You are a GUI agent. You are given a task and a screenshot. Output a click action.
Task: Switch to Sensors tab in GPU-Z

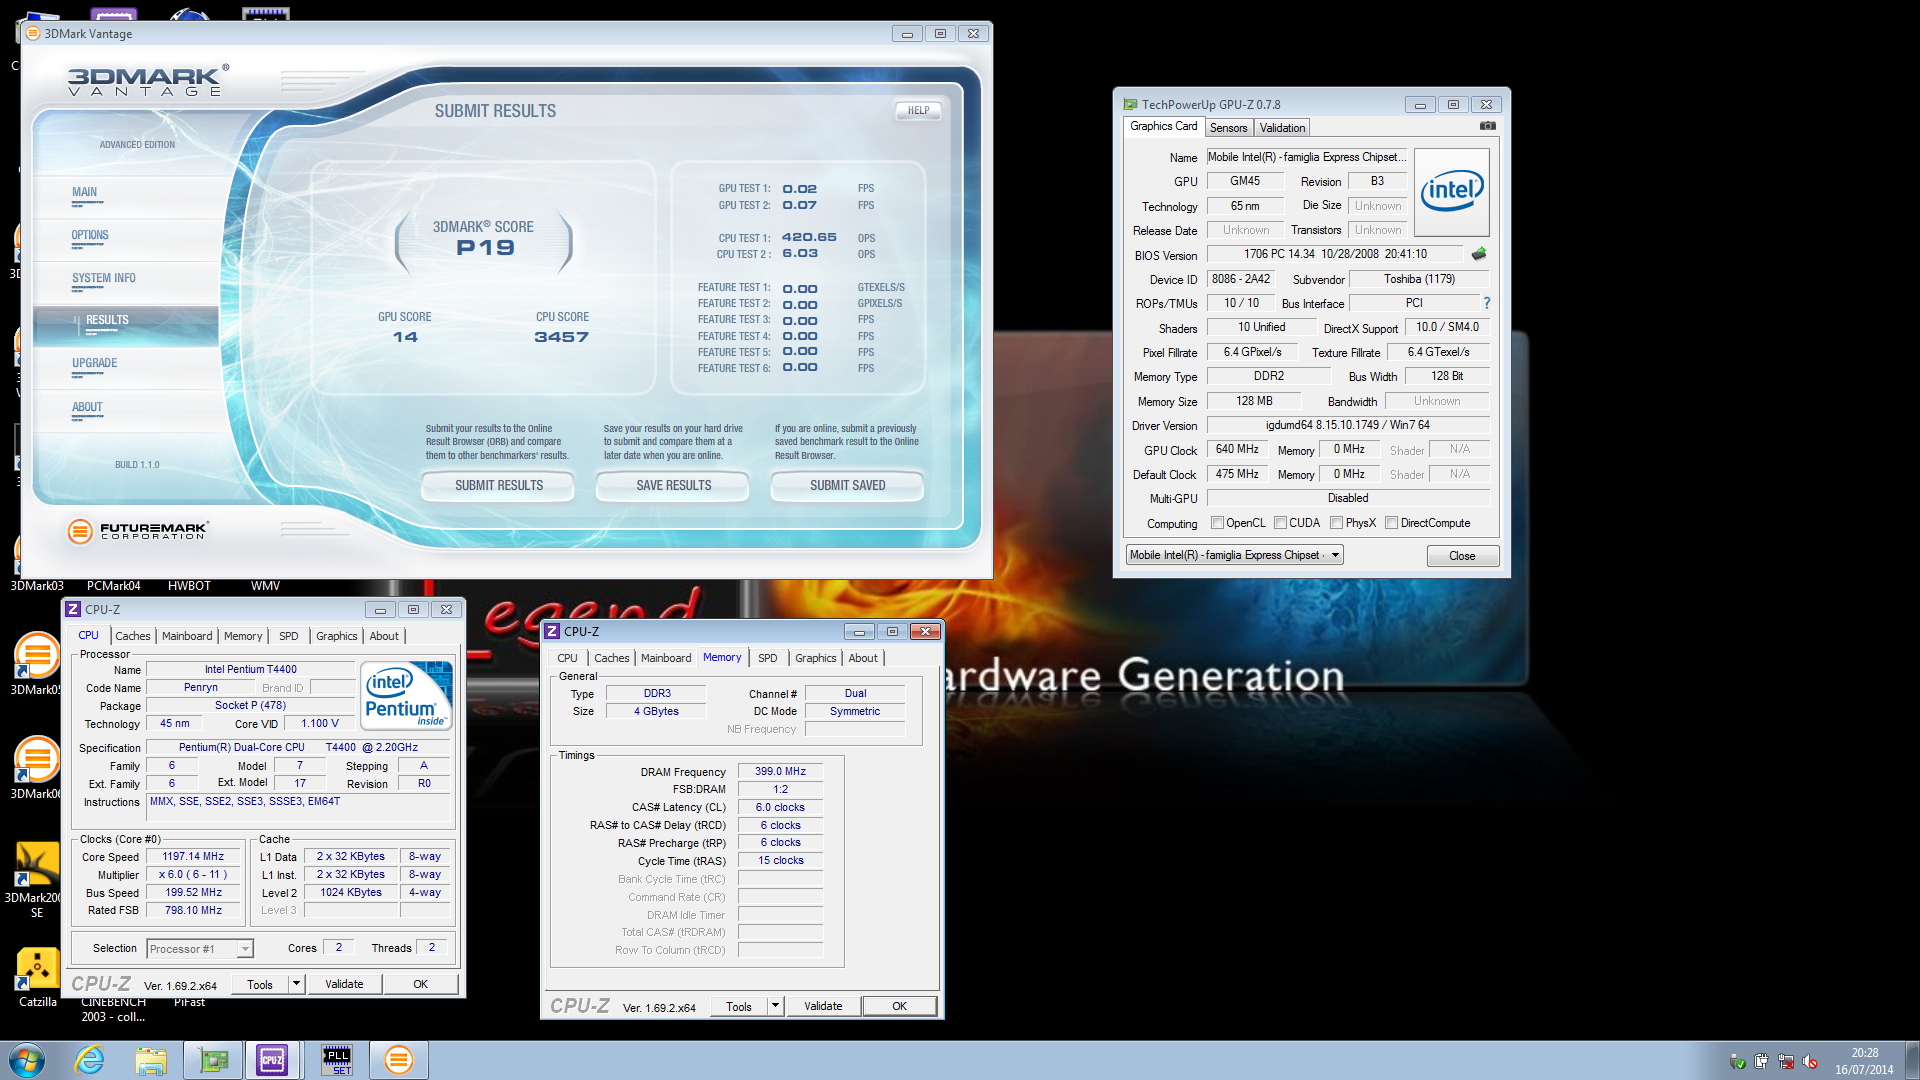pyautogui.click(x=1228, y=128)
